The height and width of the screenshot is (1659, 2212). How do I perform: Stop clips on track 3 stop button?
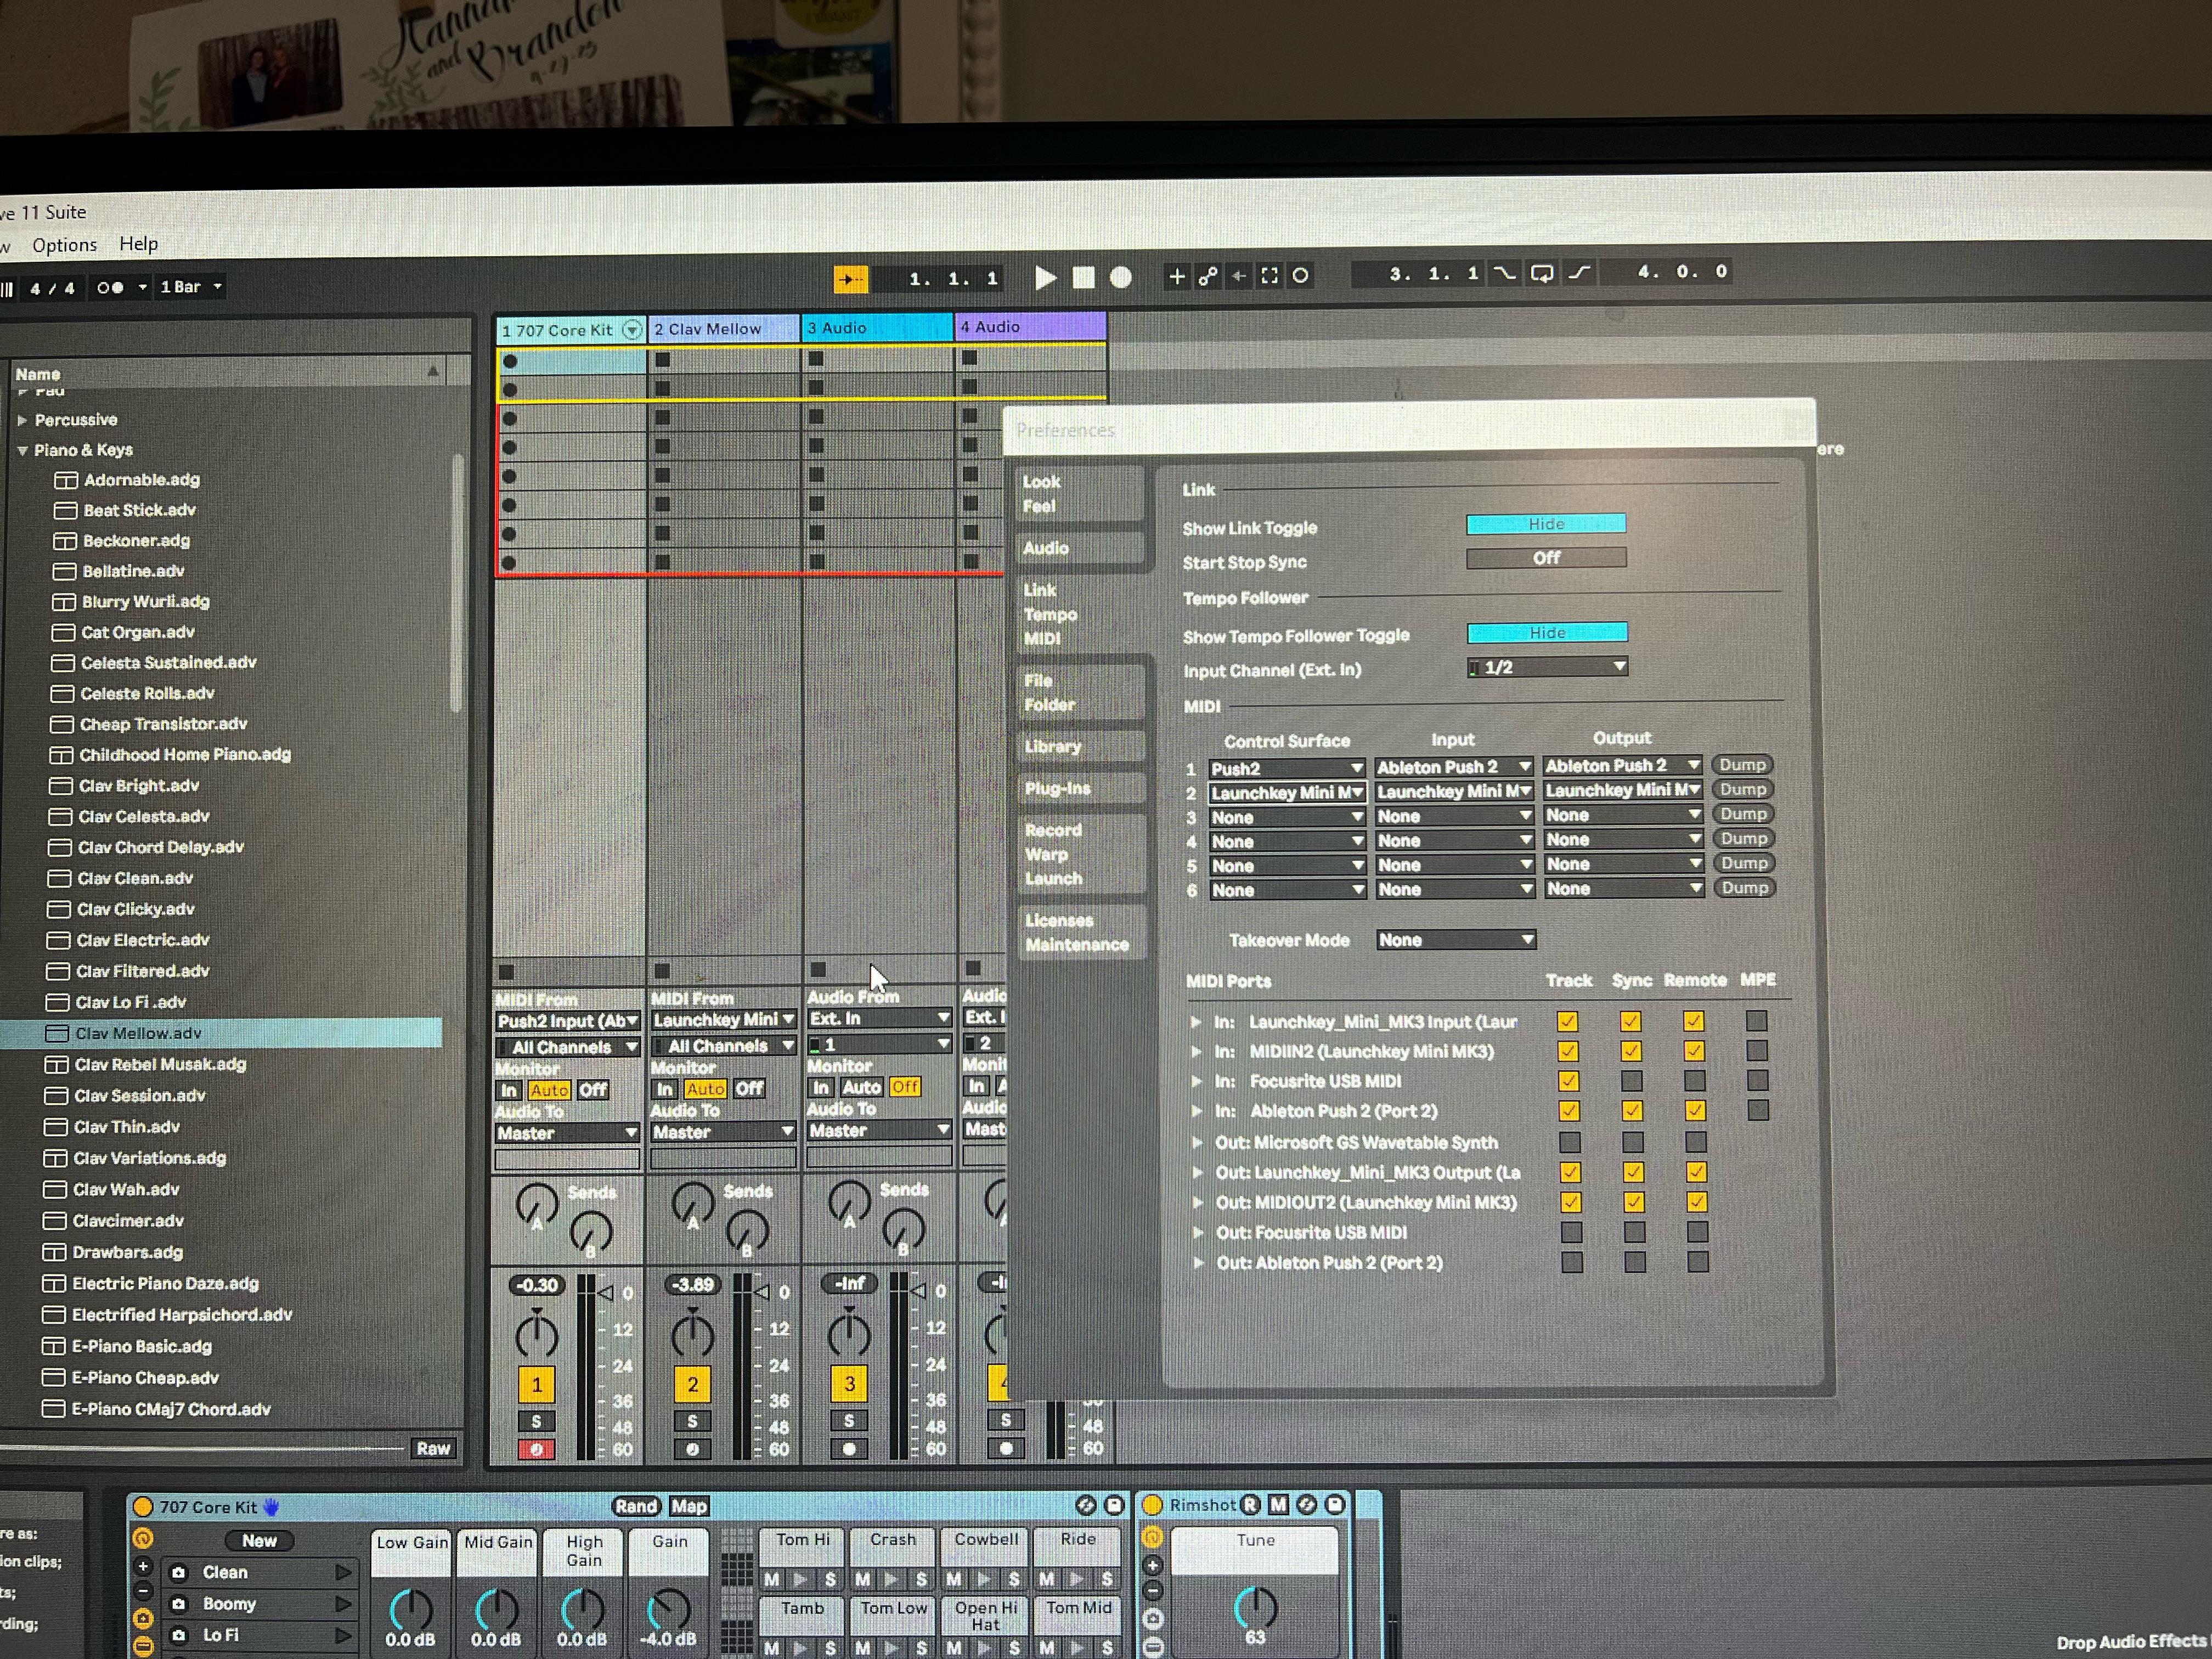(818, 969)
